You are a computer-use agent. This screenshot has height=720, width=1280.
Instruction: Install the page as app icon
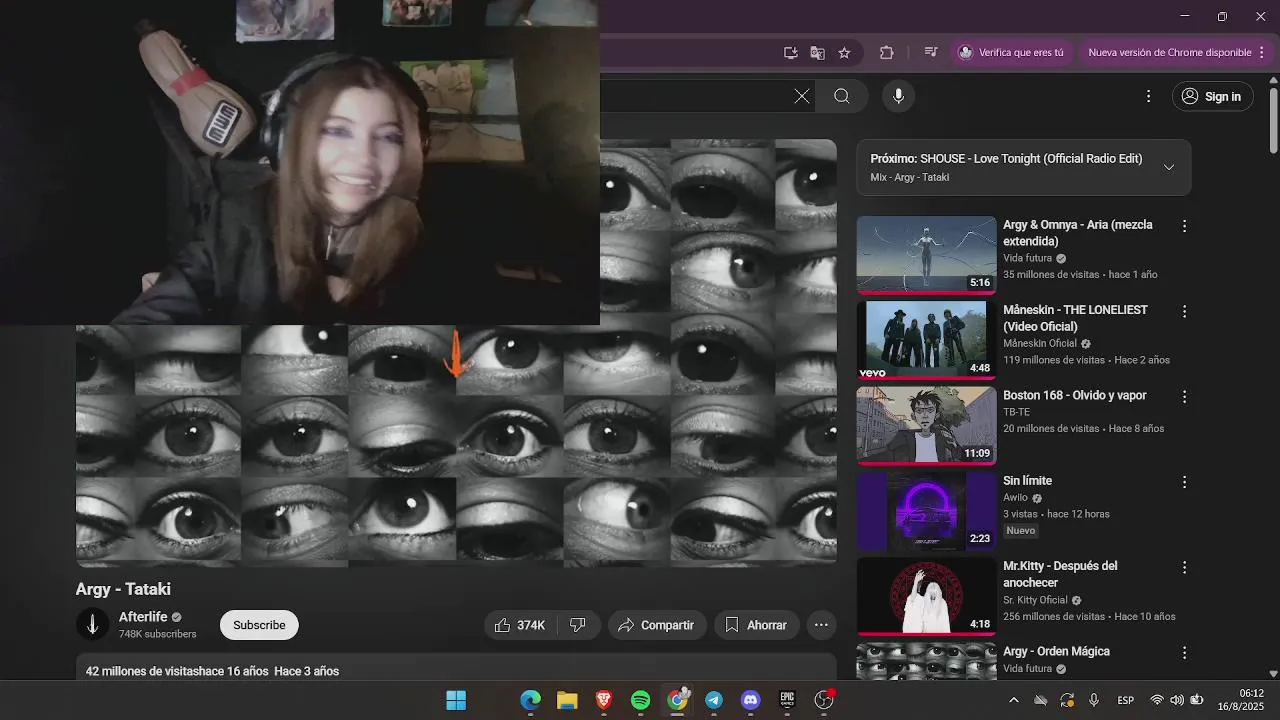[791, 53]
